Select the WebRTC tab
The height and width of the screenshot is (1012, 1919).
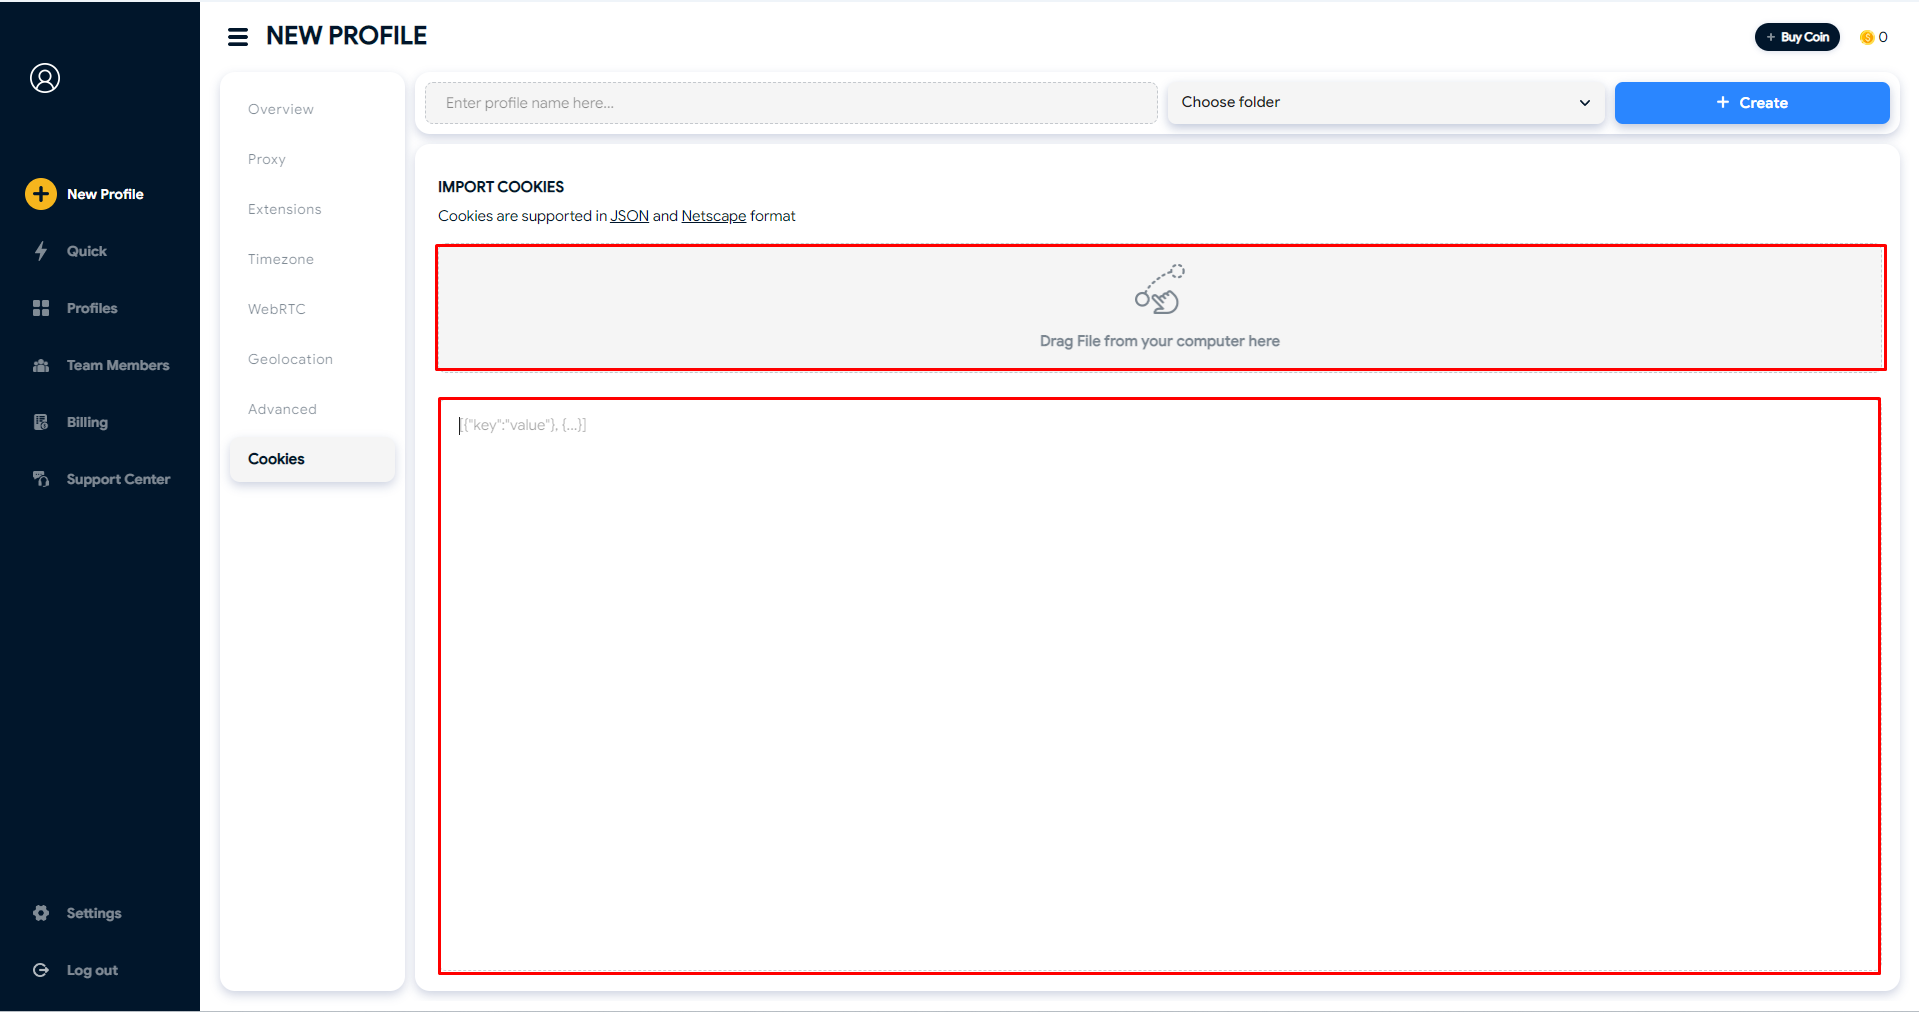(x=277, y=309)
